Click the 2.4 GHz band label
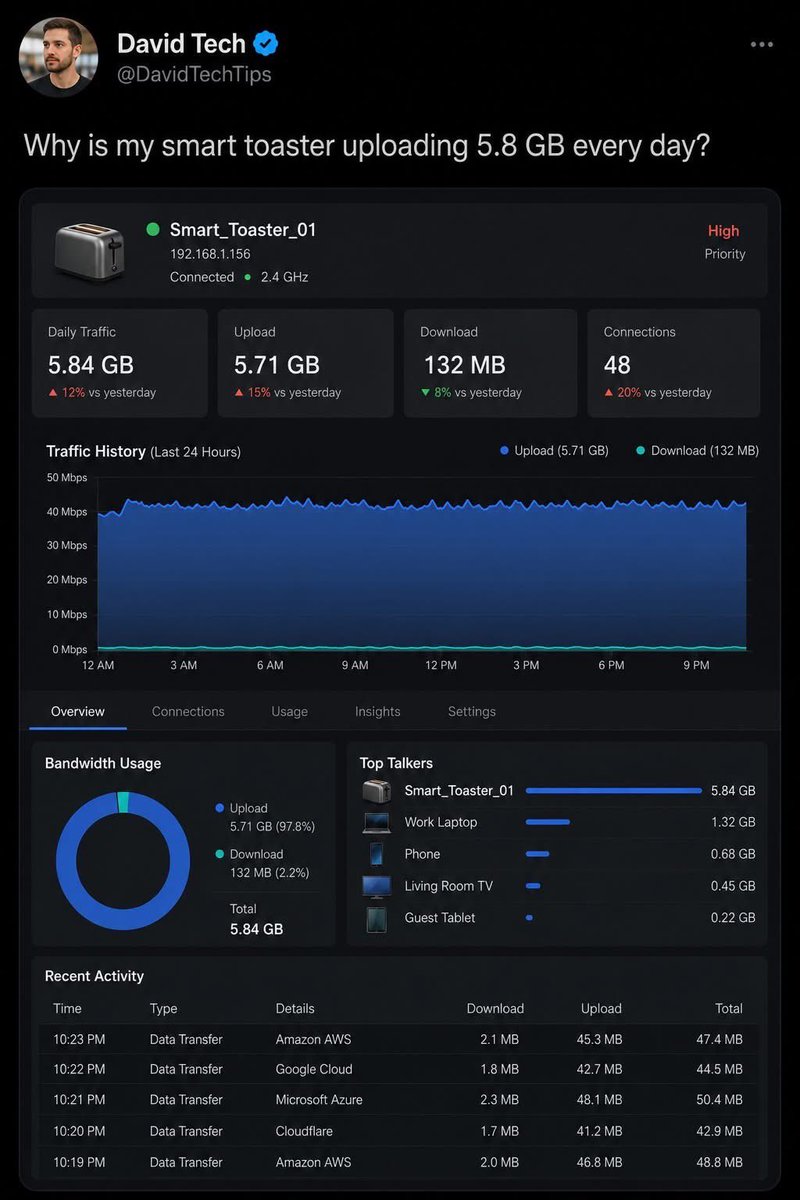 point(284,277)
